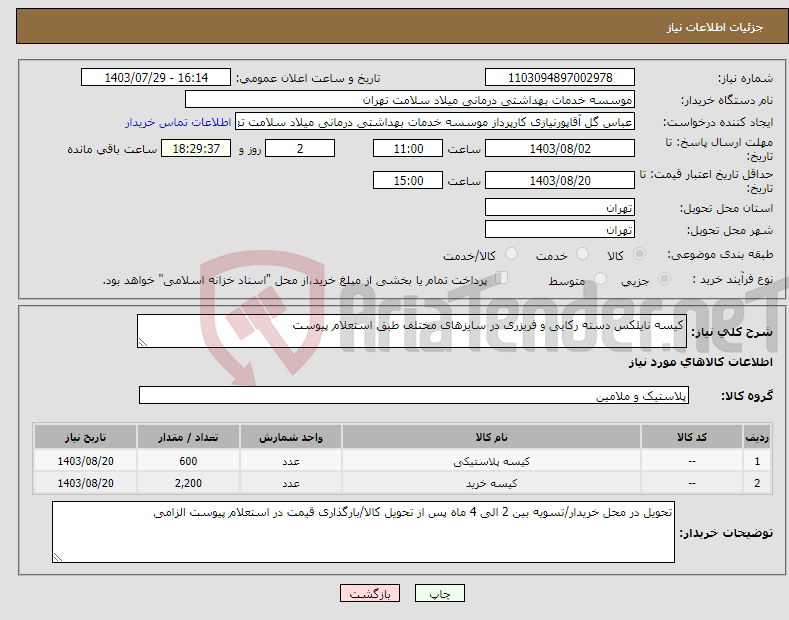Click the validity time field 15:00
The image size is (789, 620).
coord(408,180)
